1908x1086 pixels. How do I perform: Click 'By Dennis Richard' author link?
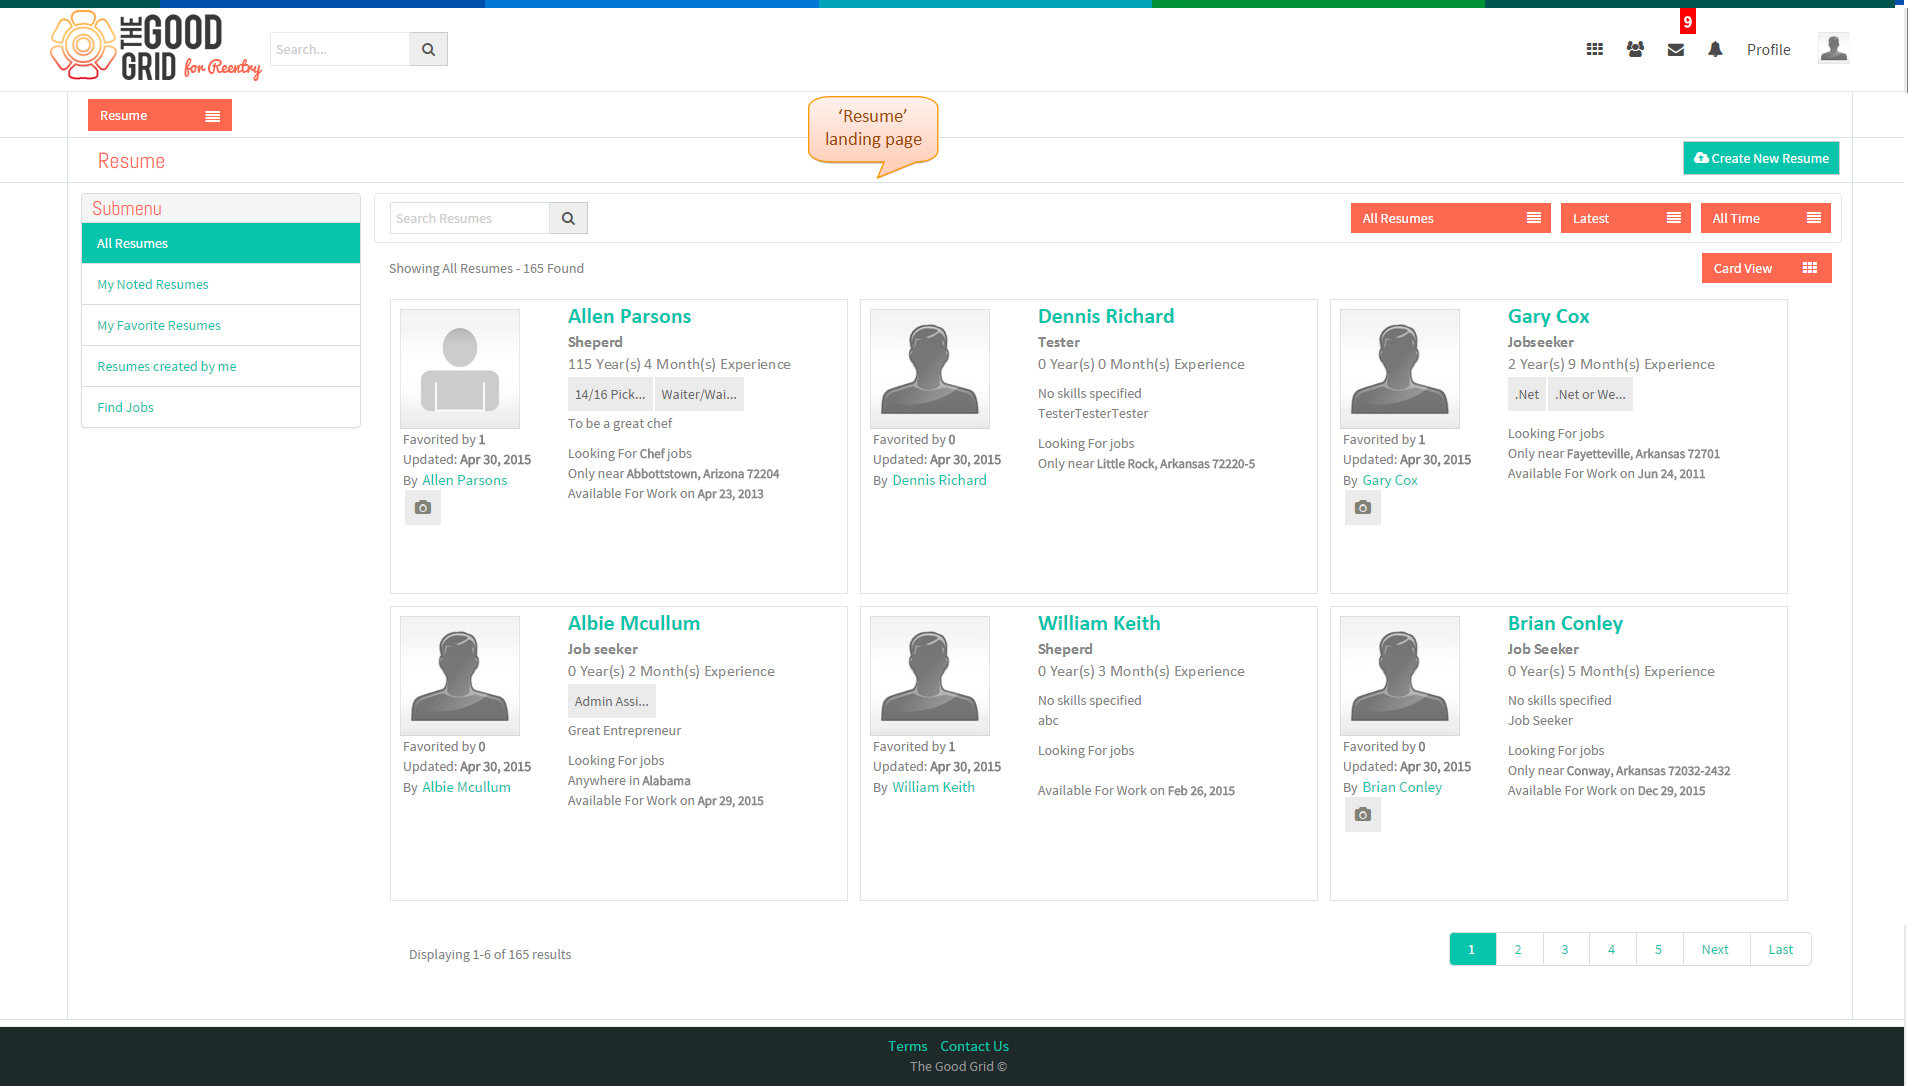[x=939, y=480]
